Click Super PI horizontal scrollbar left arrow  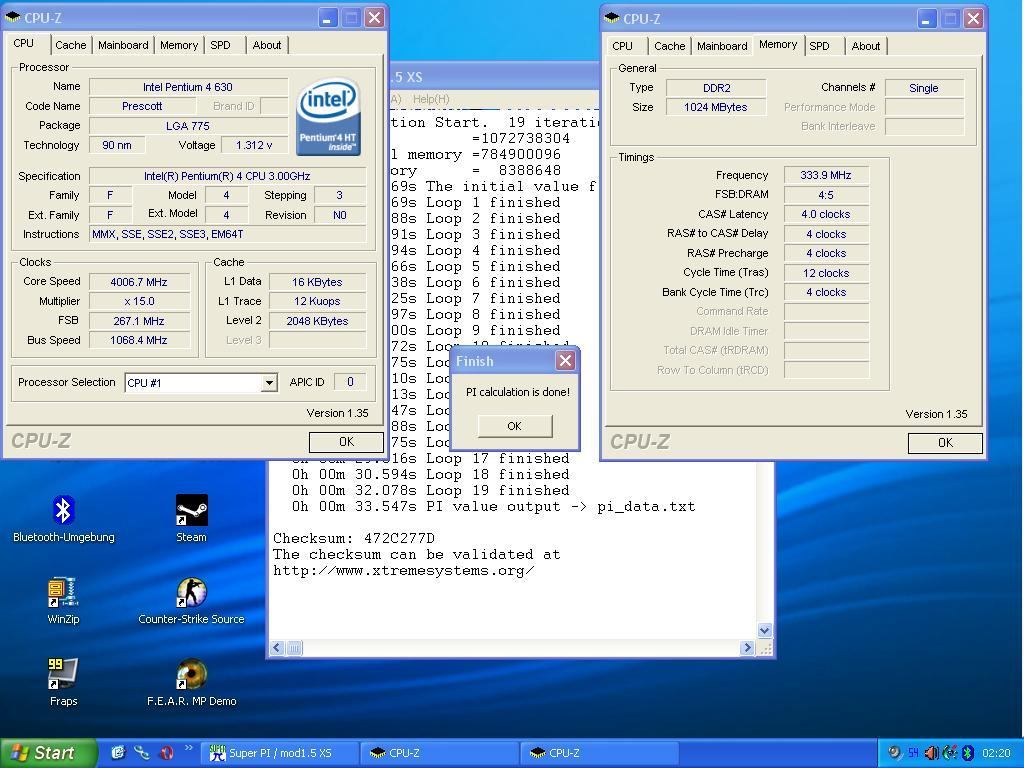[277, 648]
